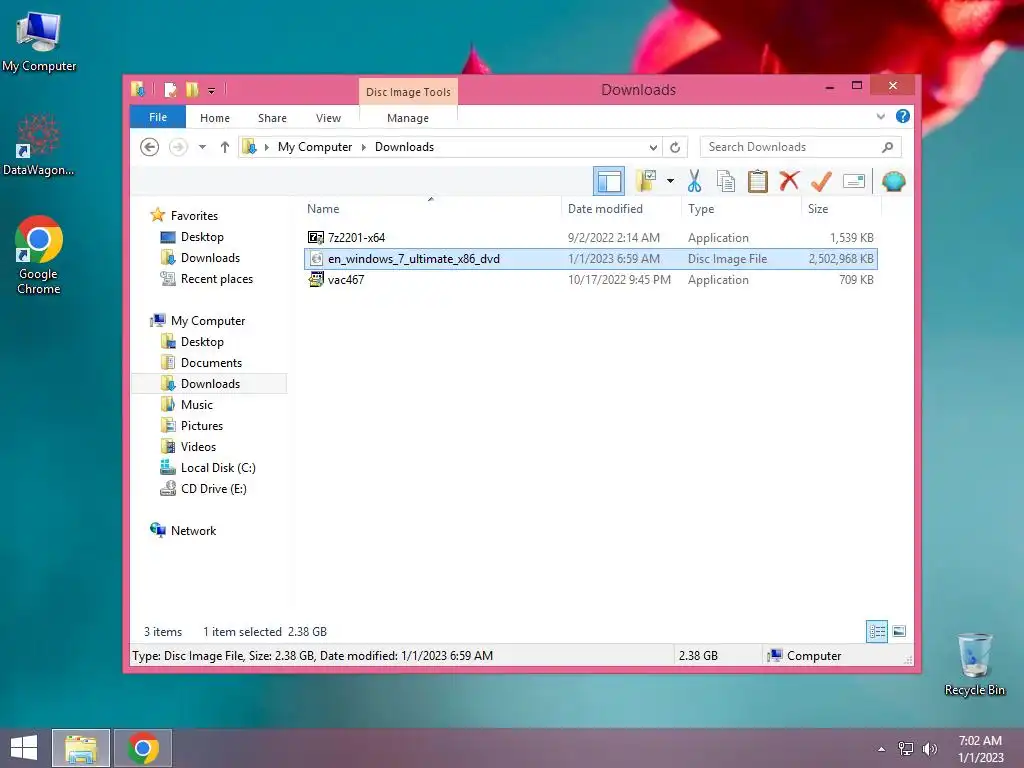
Task: Click the Up one level arrow
Action: click(225, 147)
